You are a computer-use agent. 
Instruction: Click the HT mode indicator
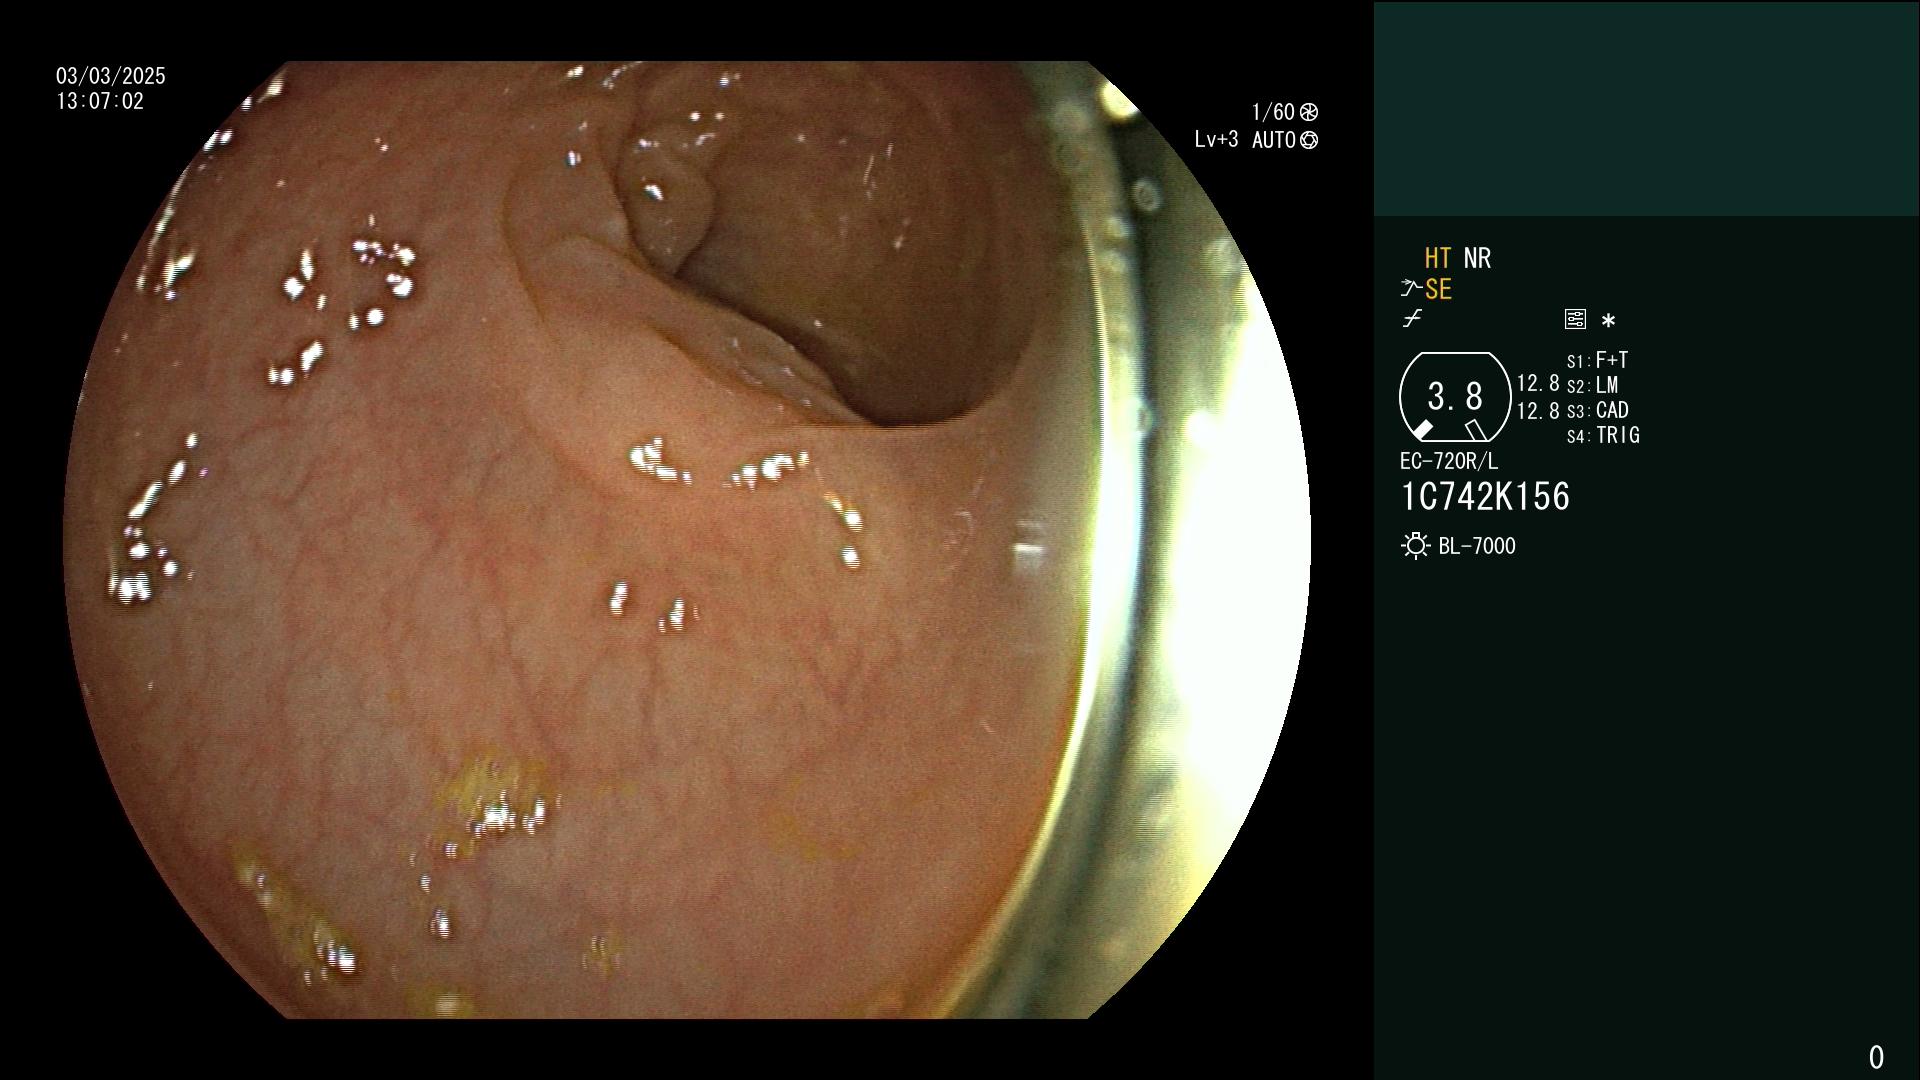click(x=1438, y=259)
